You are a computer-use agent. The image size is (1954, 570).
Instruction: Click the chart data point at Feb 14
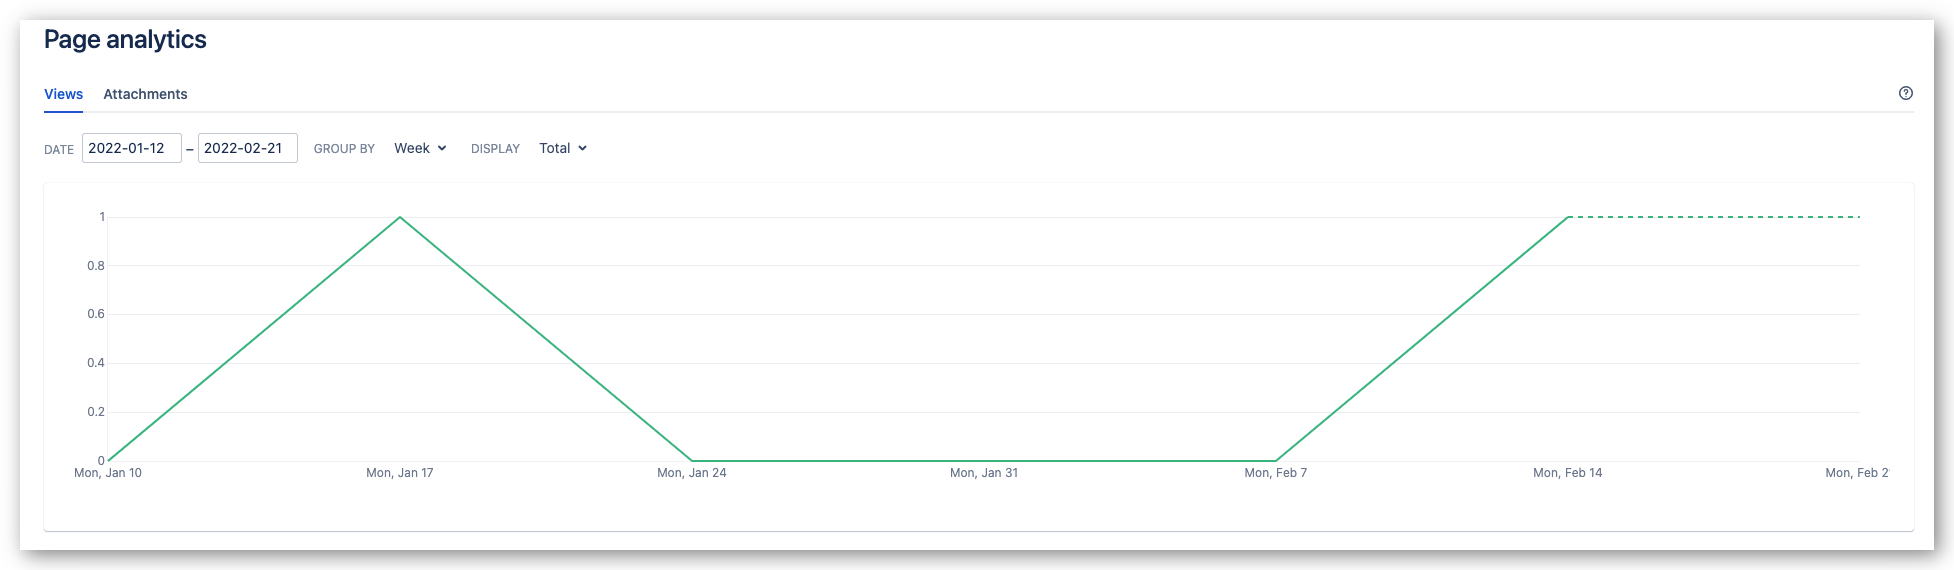coord(1568,217)
